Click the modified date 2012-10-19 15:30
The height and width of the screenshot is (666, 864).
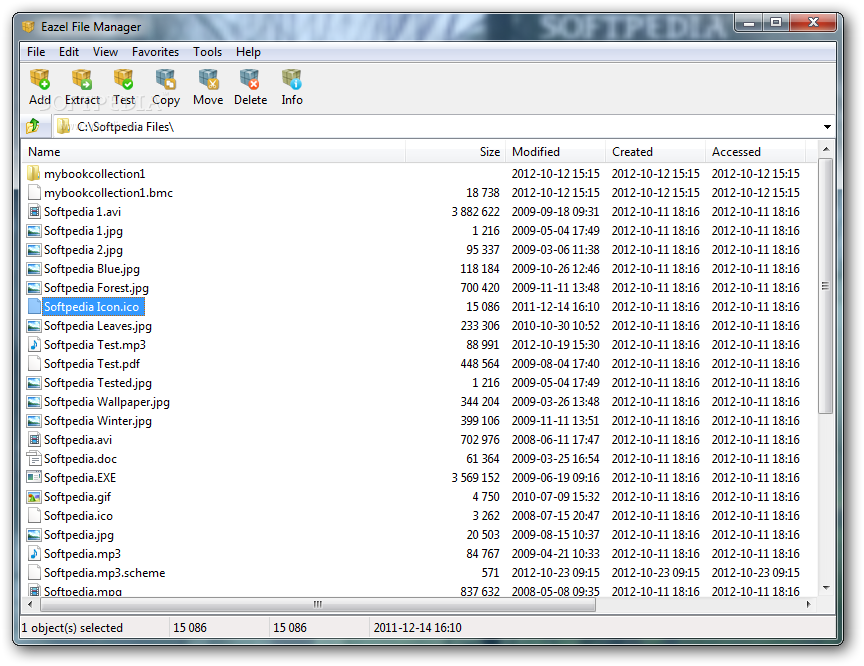(x=555, y=345)
